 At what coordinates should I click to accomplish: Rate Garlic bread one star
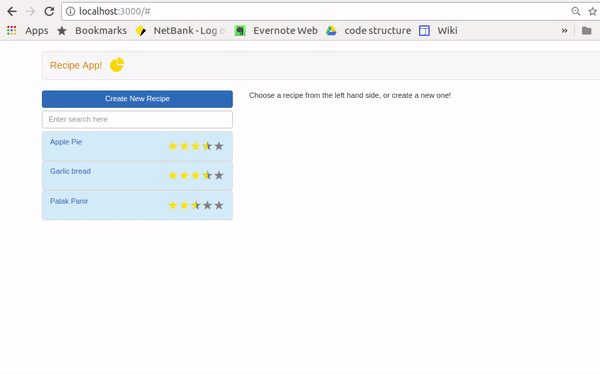[173, 176]
